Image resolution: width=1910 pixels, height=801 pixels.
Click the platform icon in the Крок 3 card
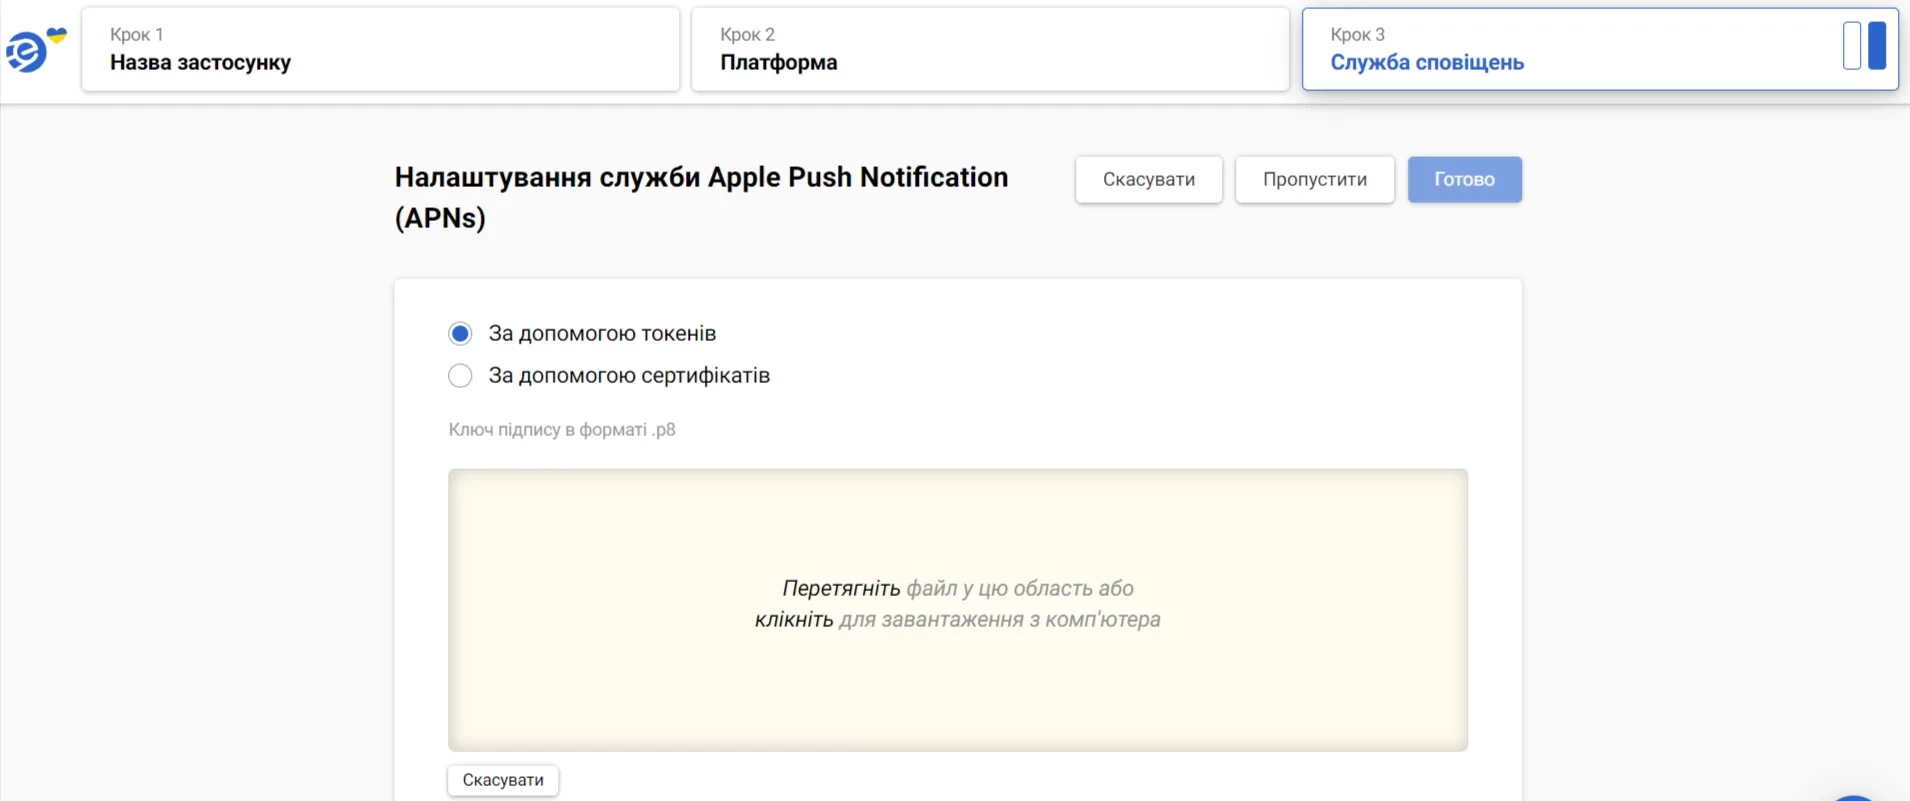click(1864, 46)
